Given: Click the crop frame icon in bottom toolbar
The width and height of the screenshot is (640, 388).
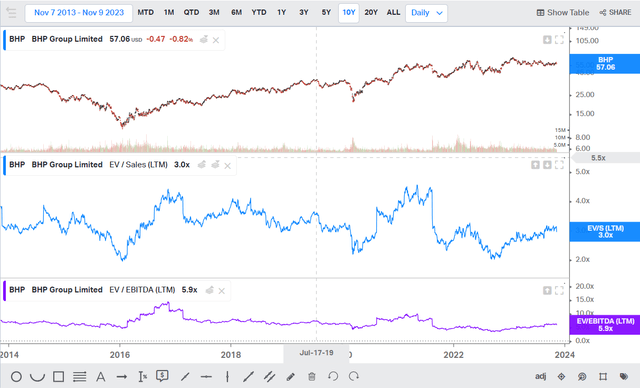Looking at the screenshot, I should coord(603,377).
